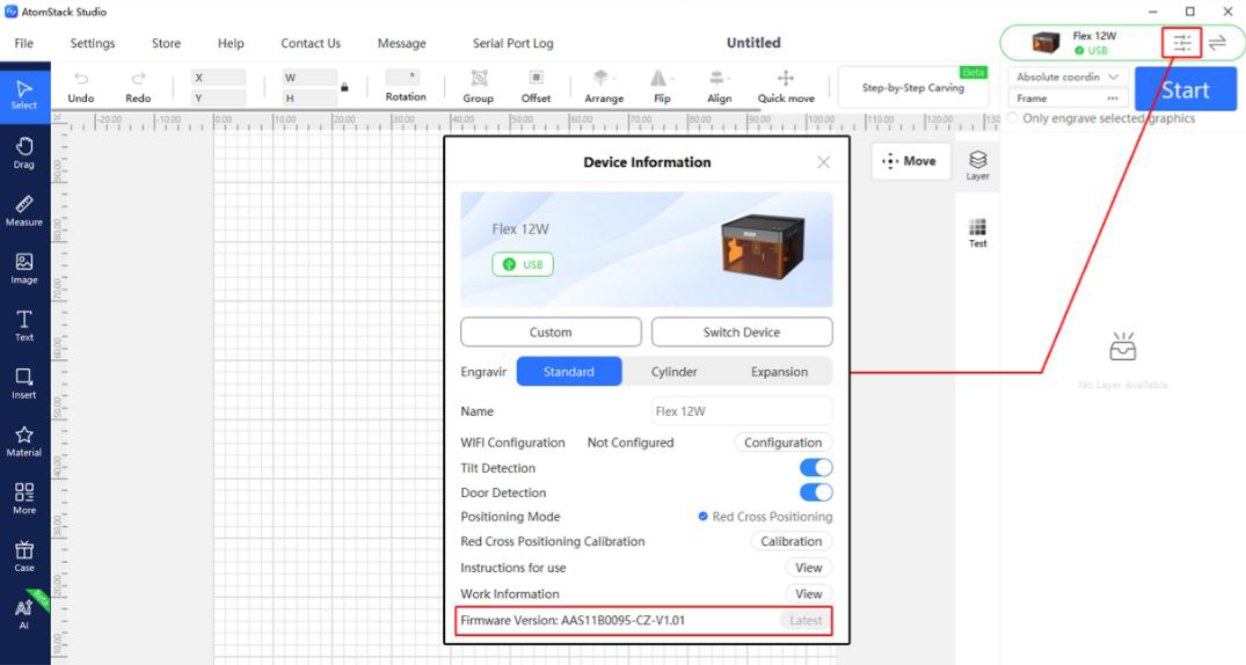
Task: Open Step-by-Step Carving
Action: coord(913,87)
